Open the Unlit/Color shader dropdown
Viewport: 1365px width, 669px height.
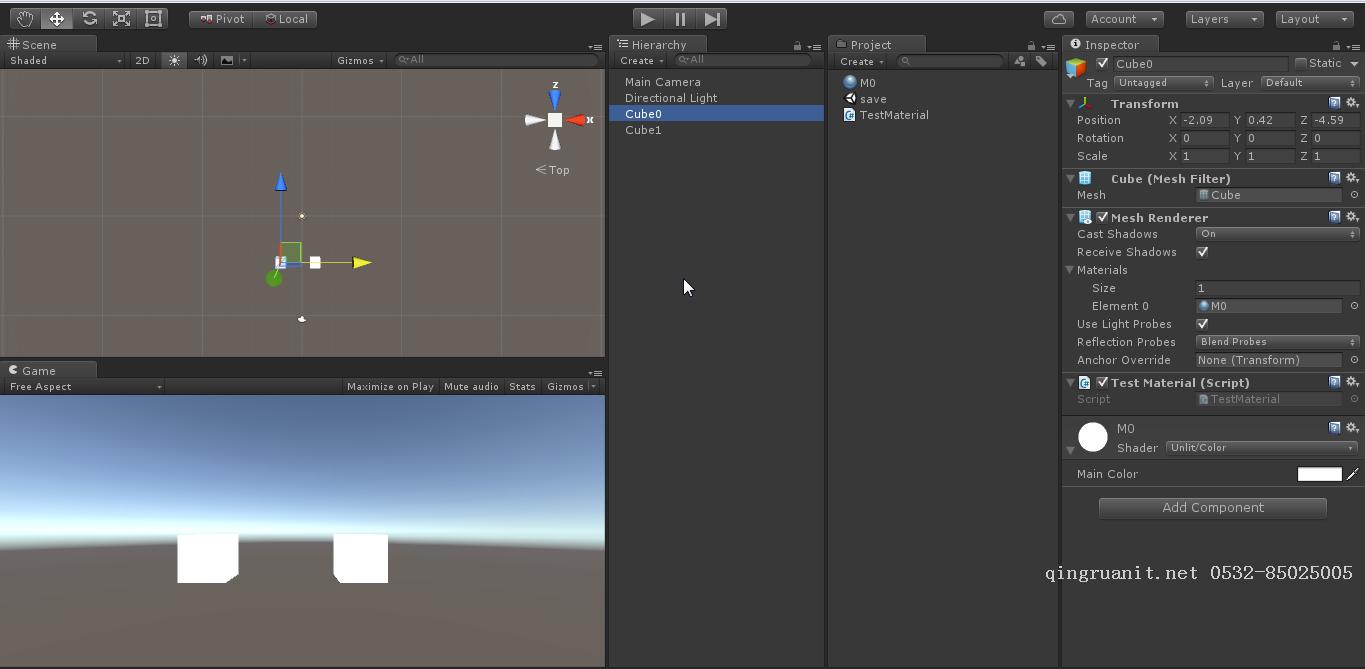click(x=1262, y=448)
